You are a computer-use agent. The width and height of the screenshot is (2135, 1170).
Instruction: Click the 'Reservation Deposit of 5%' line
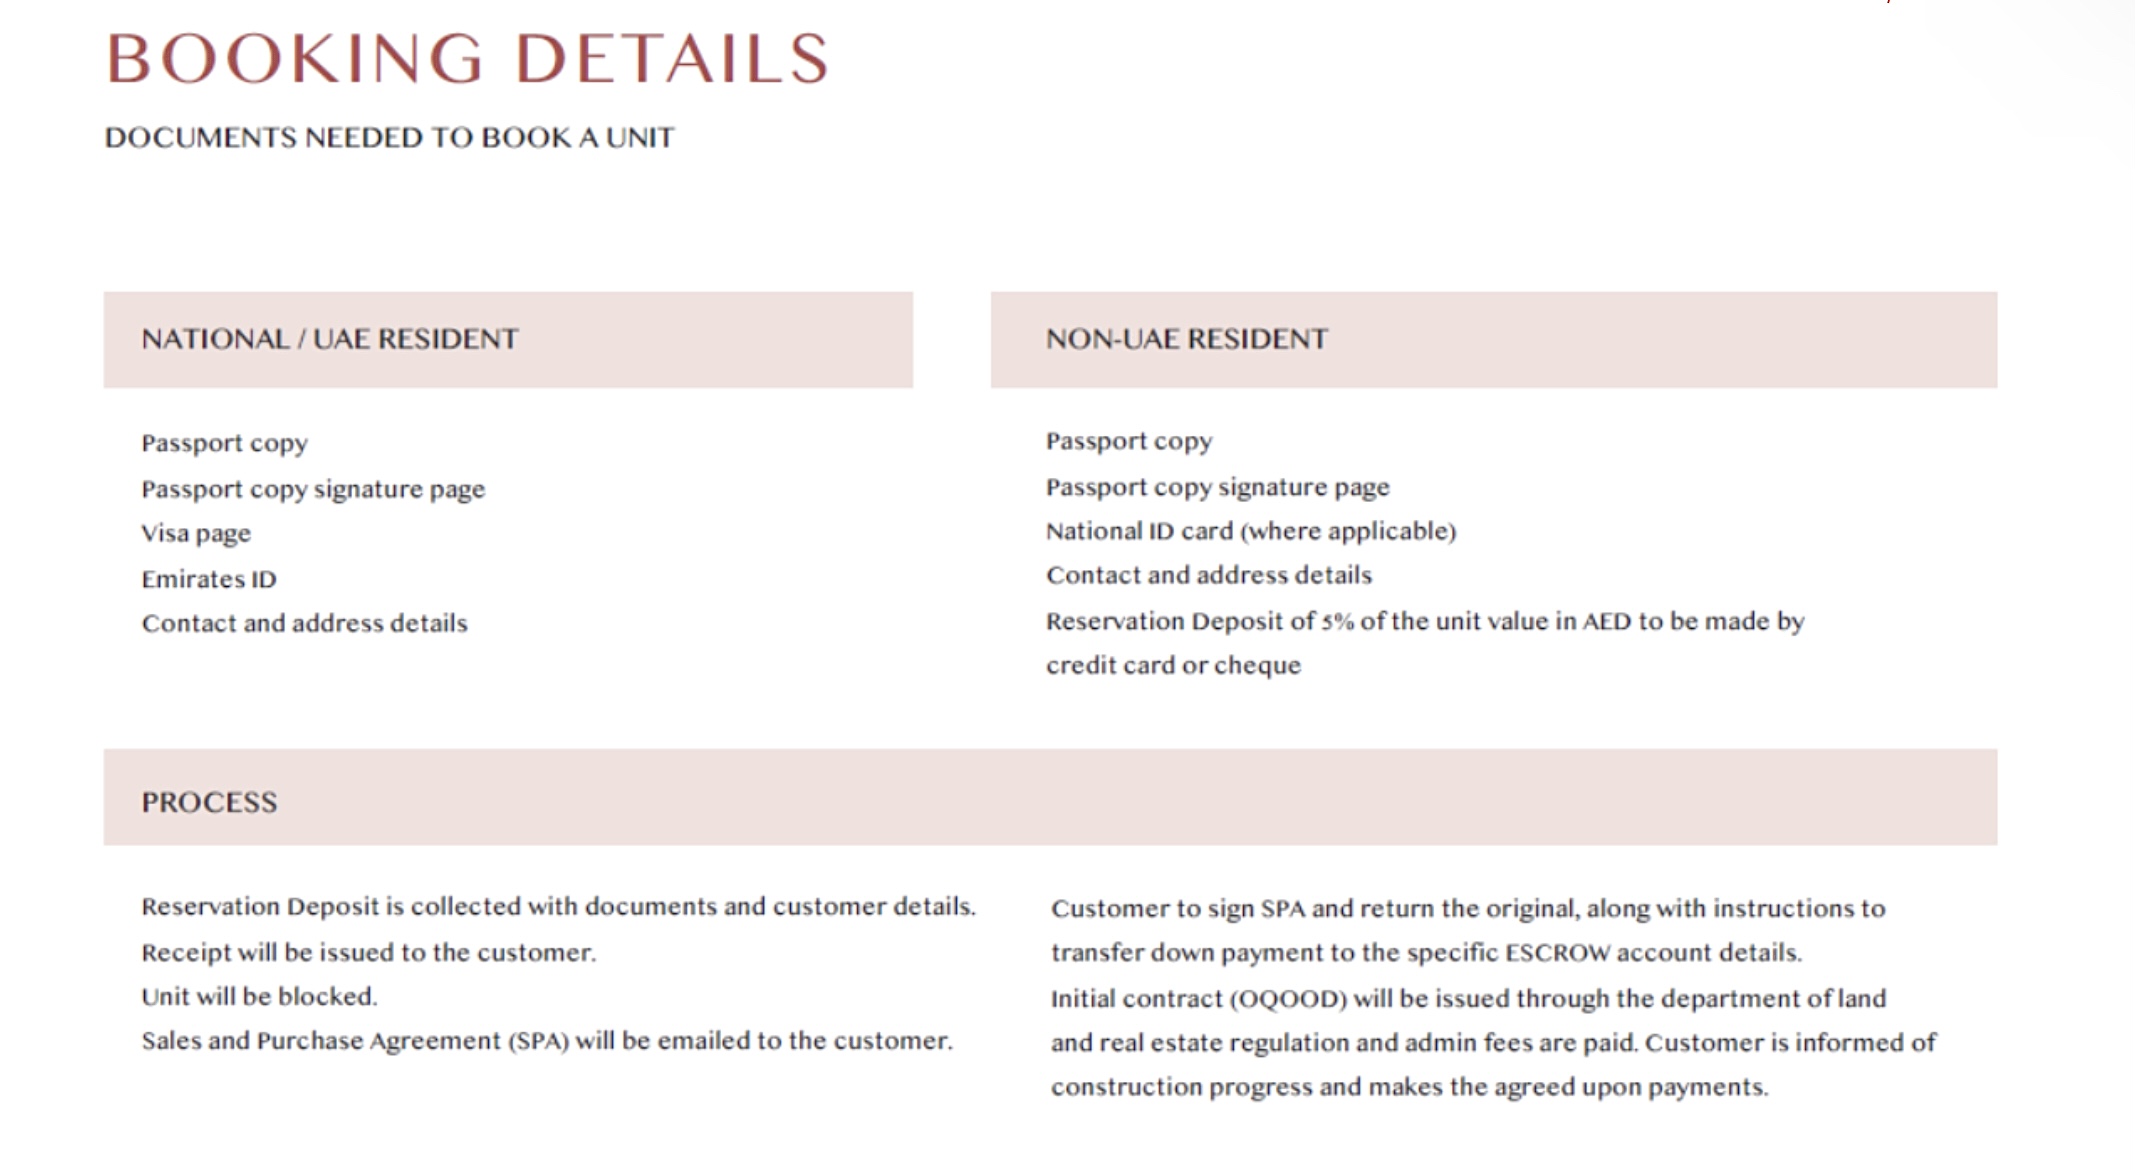1425,621
